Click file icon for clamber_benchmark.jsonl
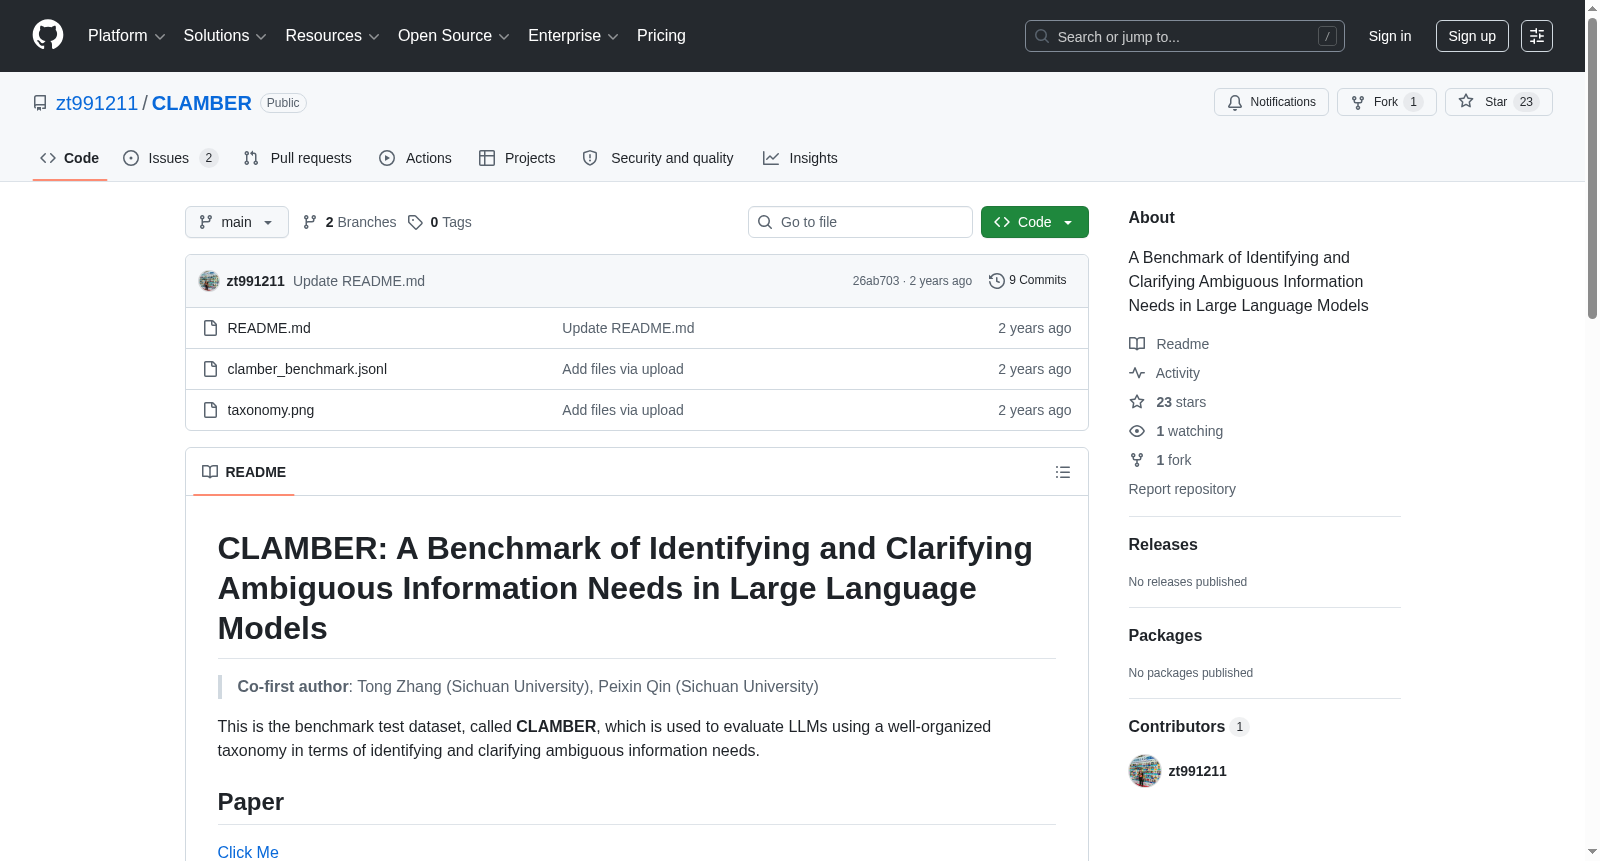Image resolution: width=1600 pixels, height=861 pixels. 210,369
